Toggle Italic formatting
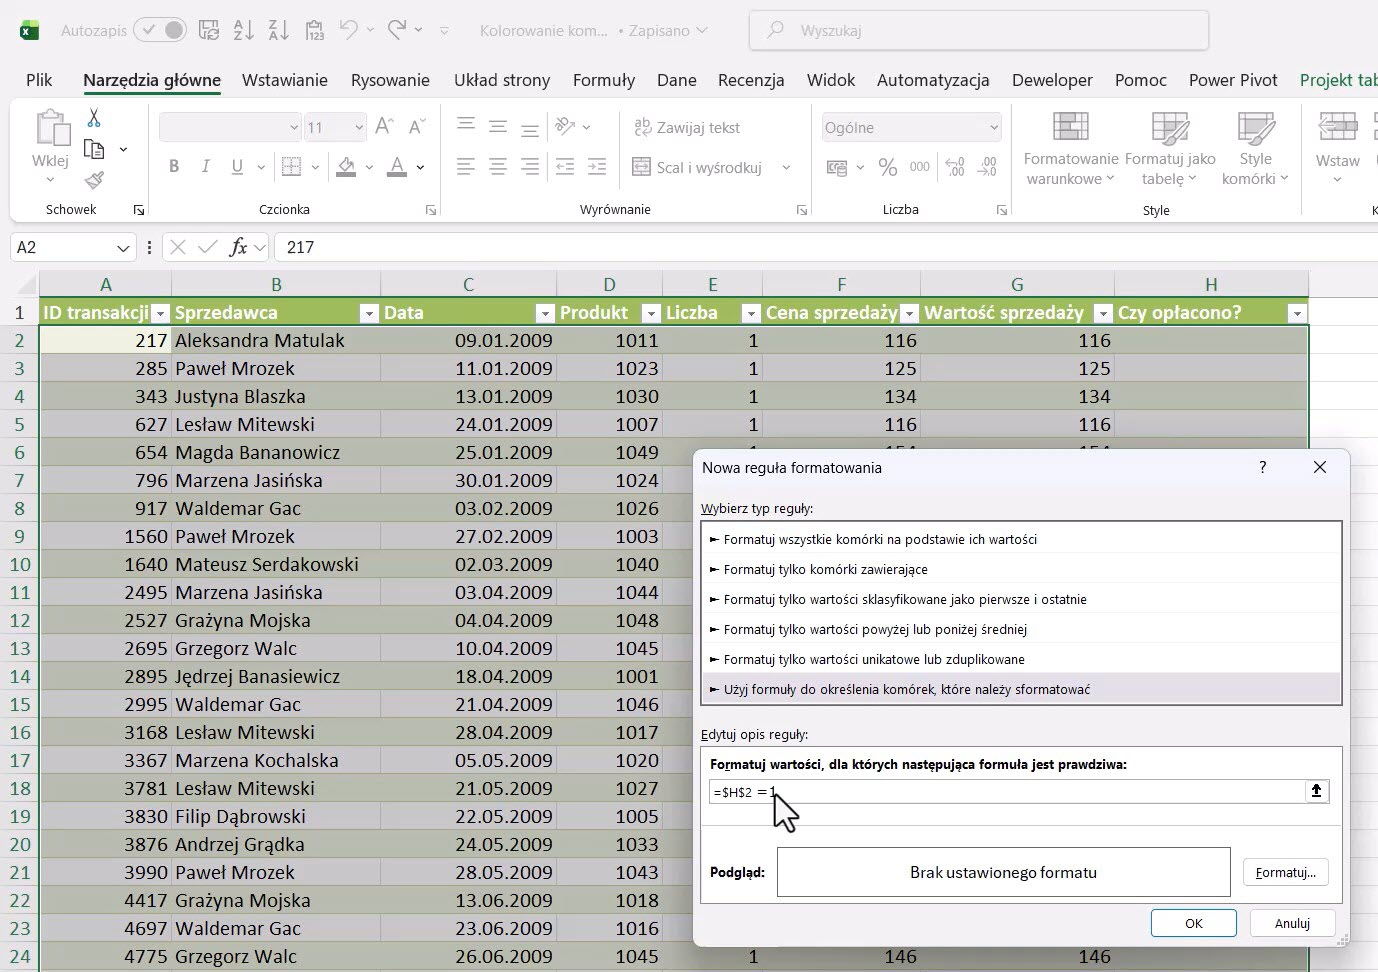The width and height of the screenshot is (1378, 972). point(205,167)
